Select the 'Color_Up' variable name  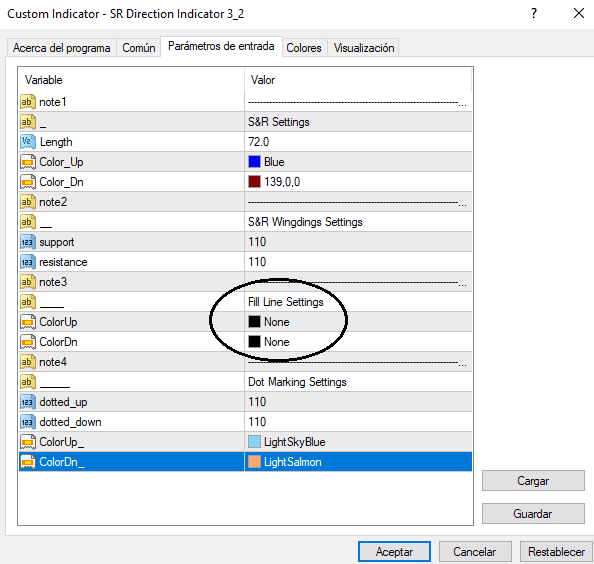[x=61, y=162]
